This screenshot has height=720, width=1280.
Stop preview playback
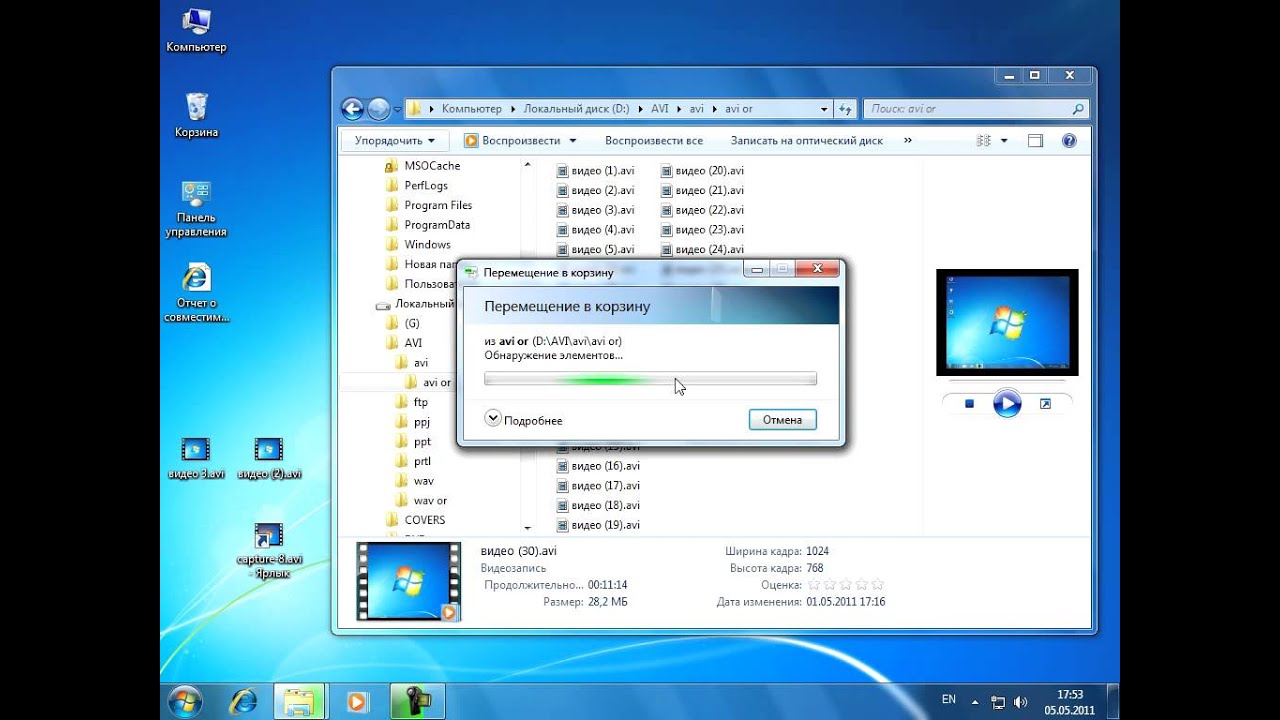click(x=969, y=404)
